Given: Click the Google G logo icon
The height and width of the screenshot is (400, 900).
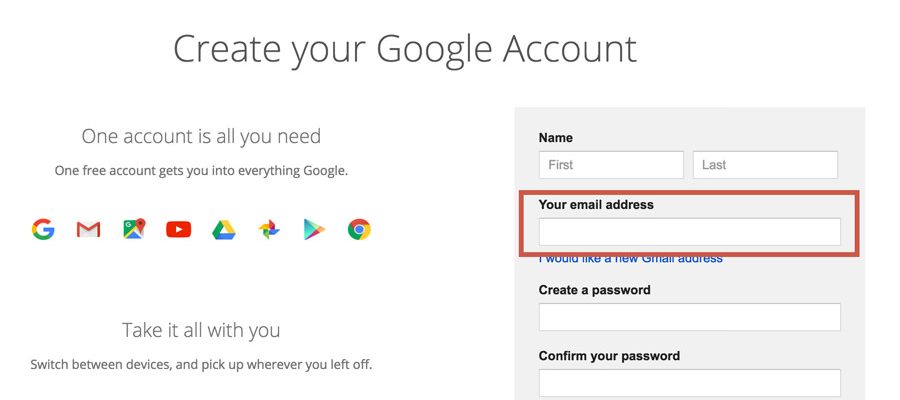Looking at the screenshot, I should [43, 230].
